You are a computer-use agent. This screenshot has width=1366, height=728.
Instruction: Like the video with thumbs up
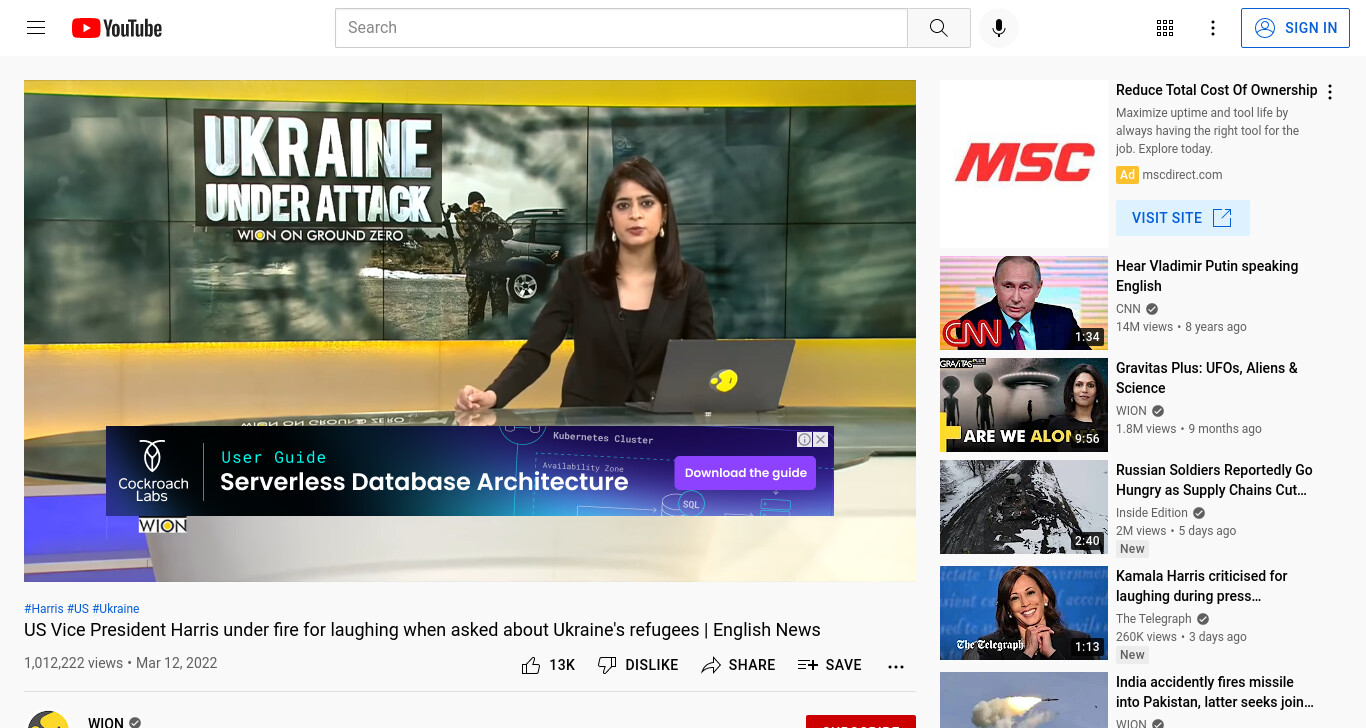[x=548, y=665]
